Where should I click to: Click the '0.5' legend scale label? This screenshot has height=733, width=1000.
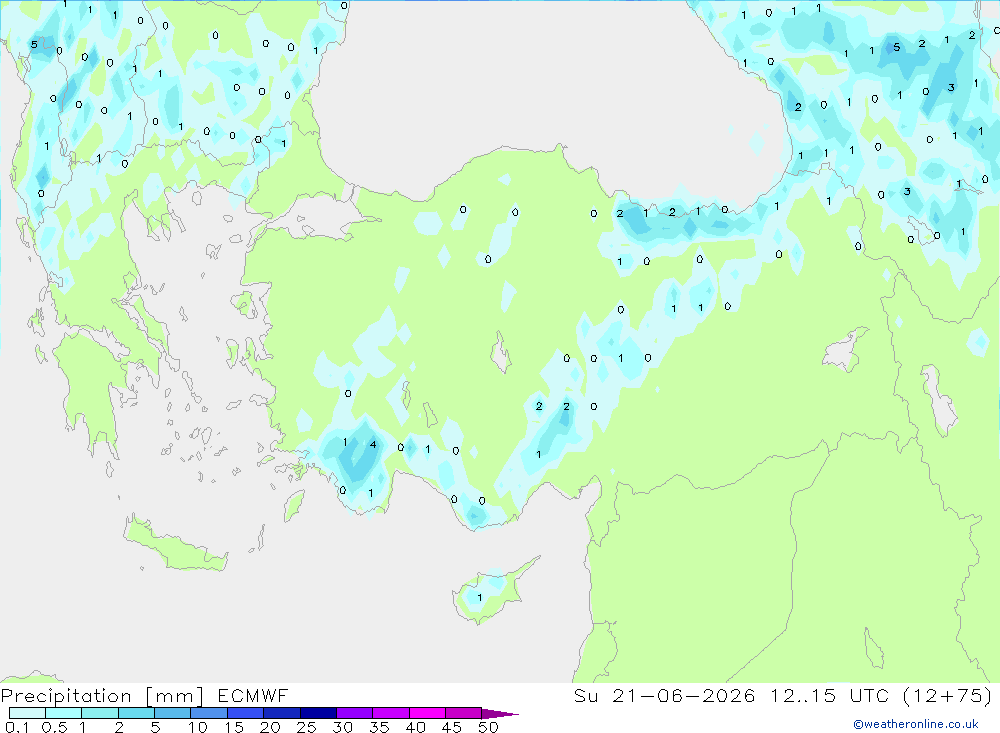(54, 727)
